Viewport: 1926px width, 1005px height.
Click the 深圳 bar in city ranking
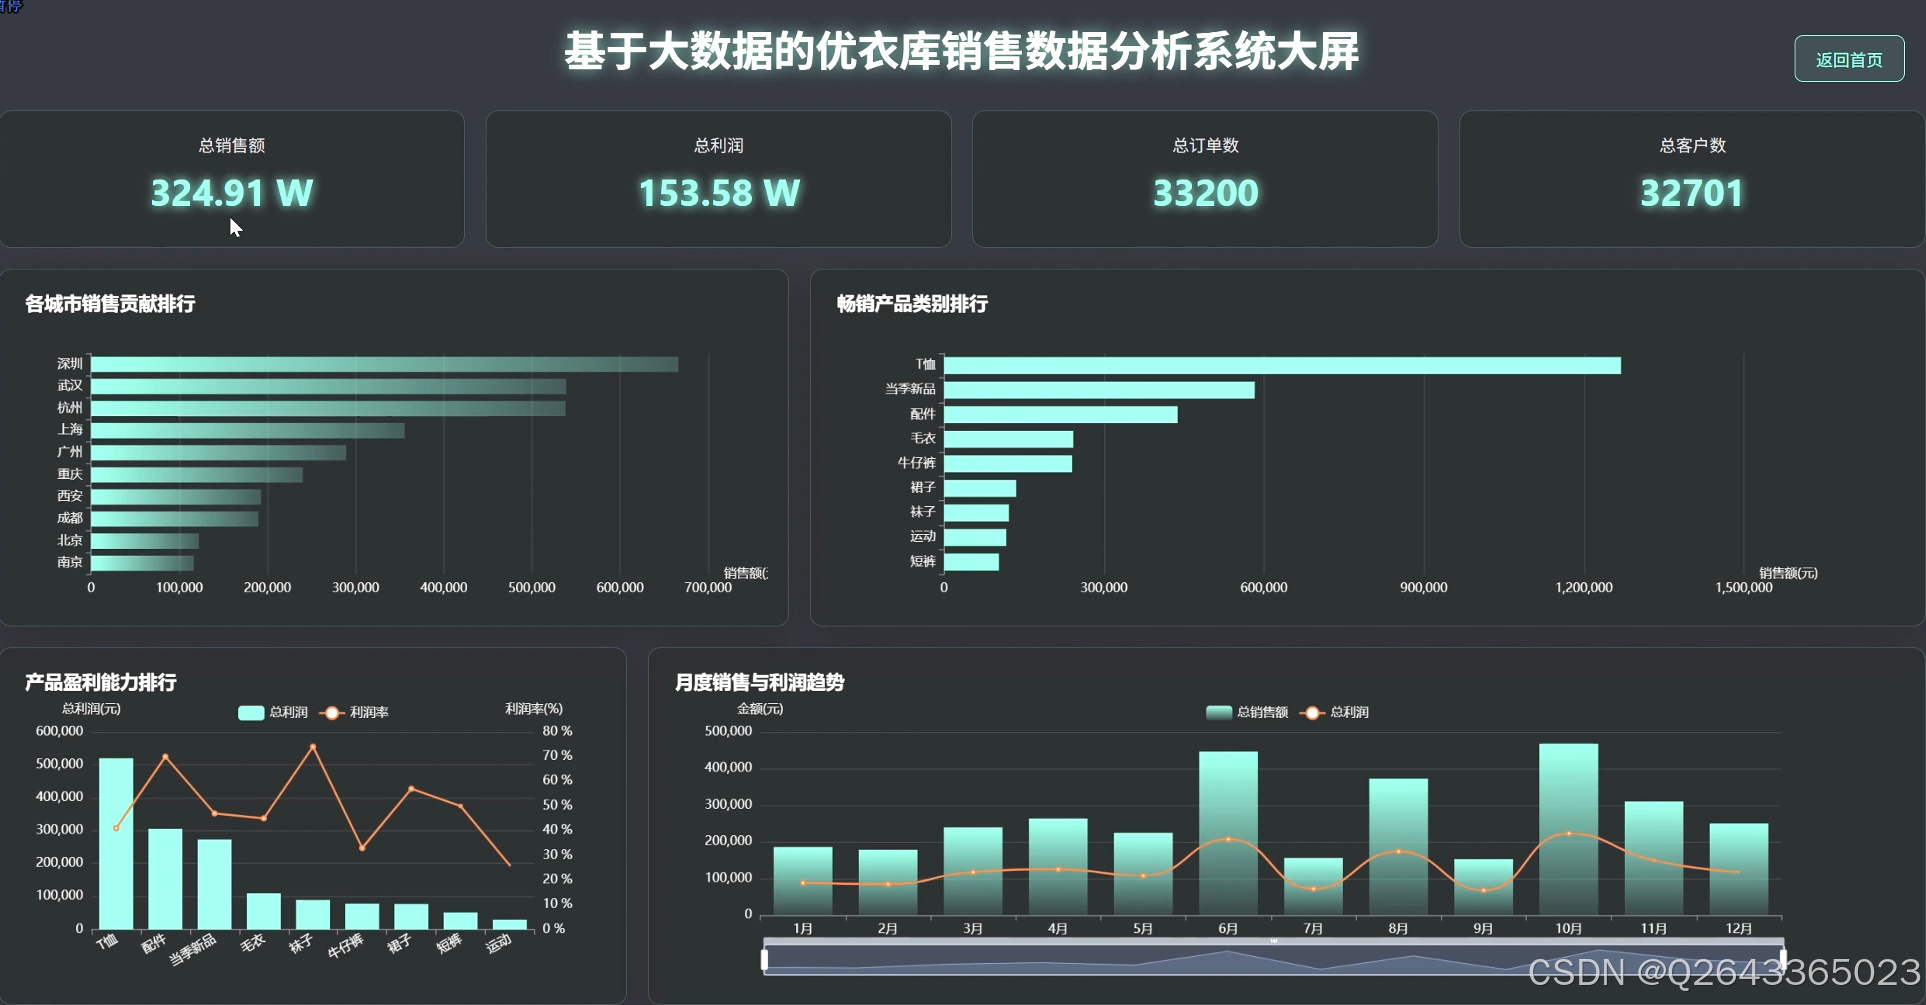coord(385,364)
